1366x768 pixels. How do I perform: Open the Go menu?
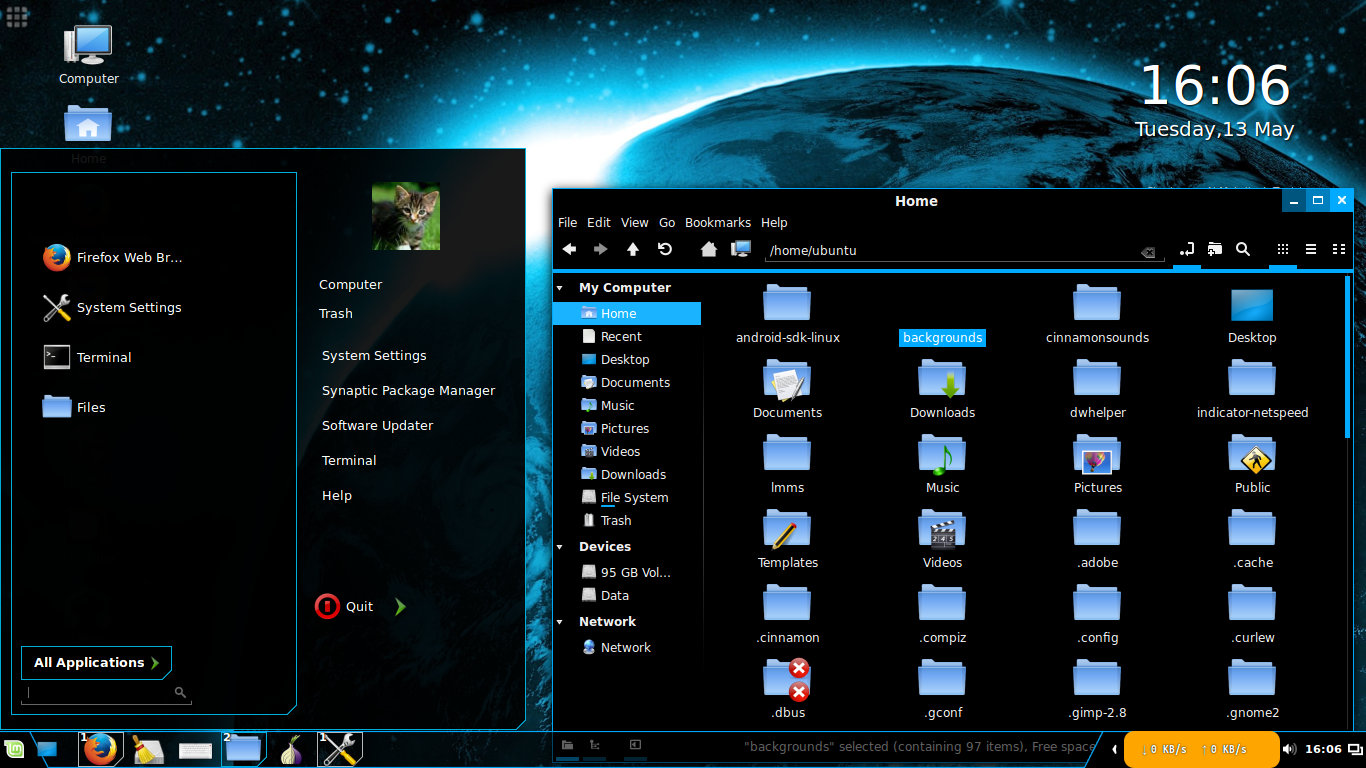pos(667,223)
